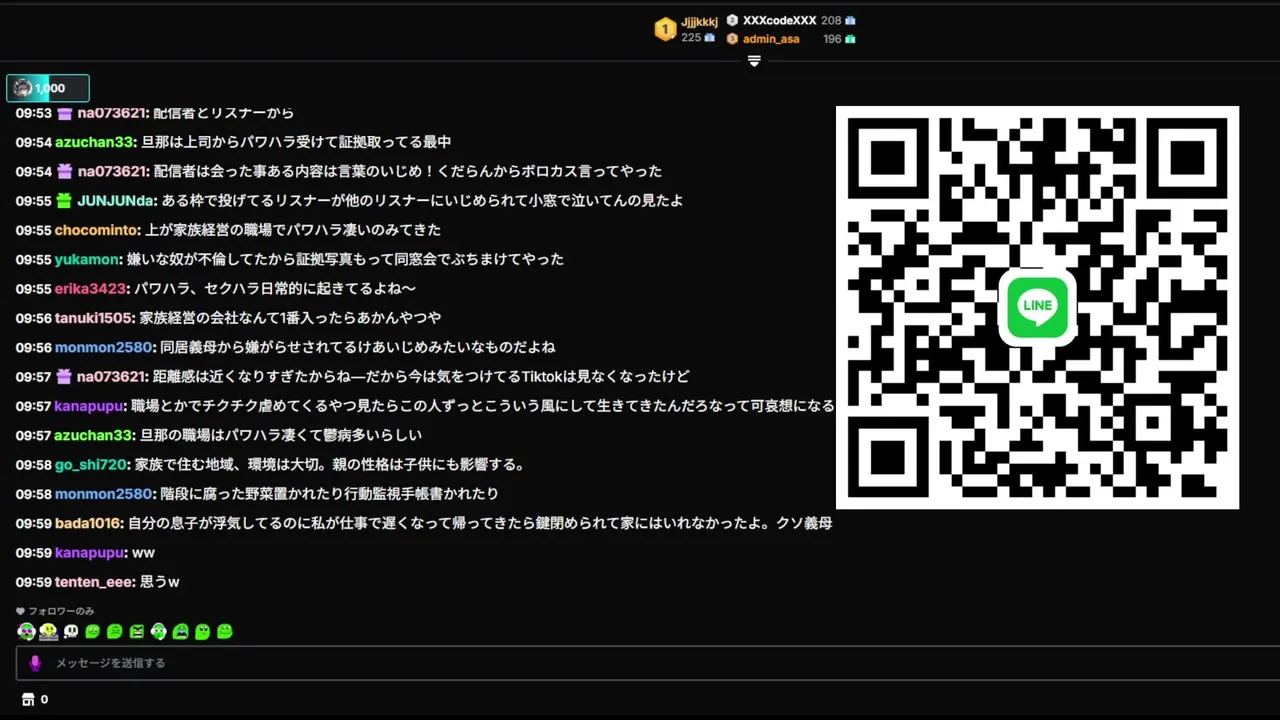Screen dimensions: 1280x720
Task: Click username go_shi720 in chat
Action: point(91,464)
